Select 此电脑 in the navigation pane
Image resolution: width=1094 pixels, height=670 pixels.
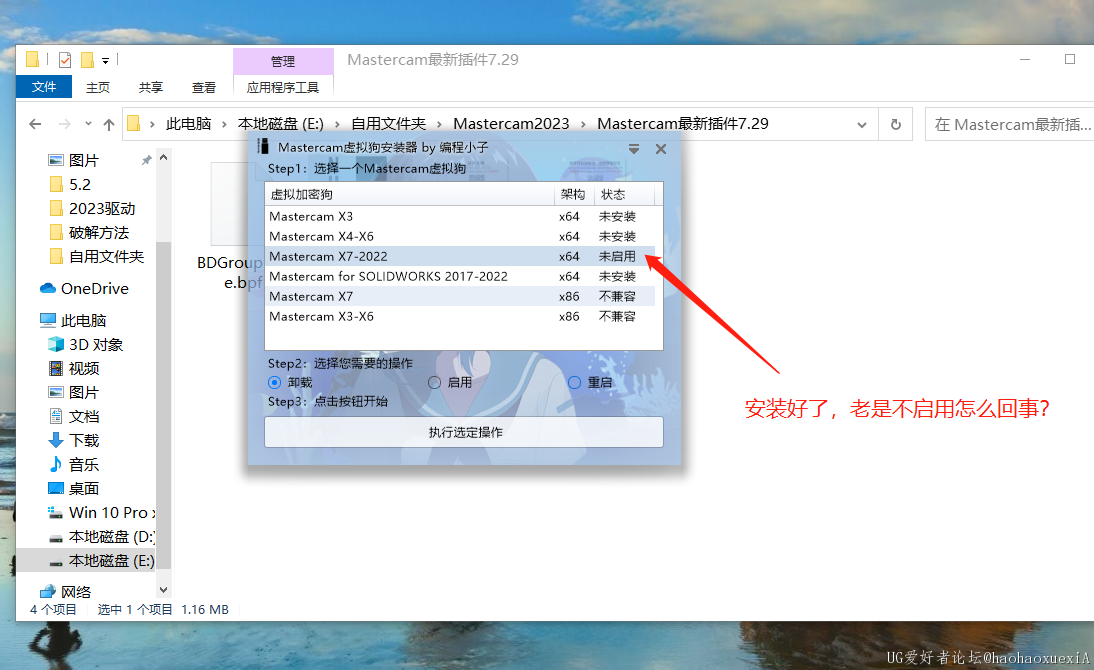(x=83, y=320)
